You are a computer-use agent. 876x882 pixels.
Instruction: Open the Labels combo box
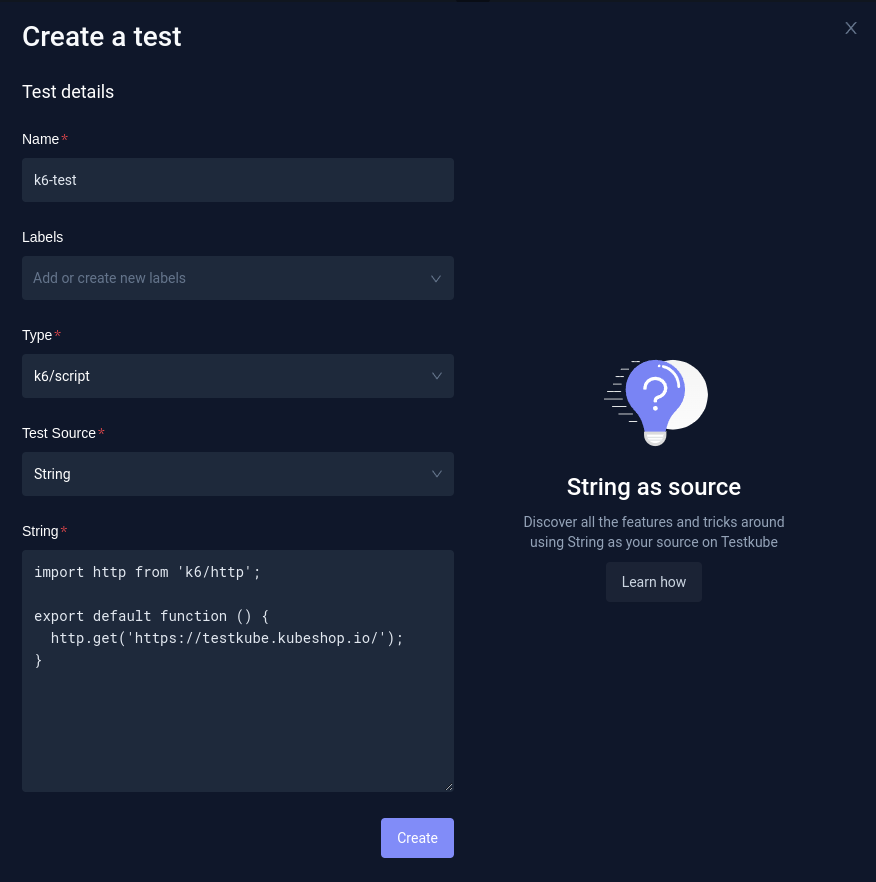[238, 278]
